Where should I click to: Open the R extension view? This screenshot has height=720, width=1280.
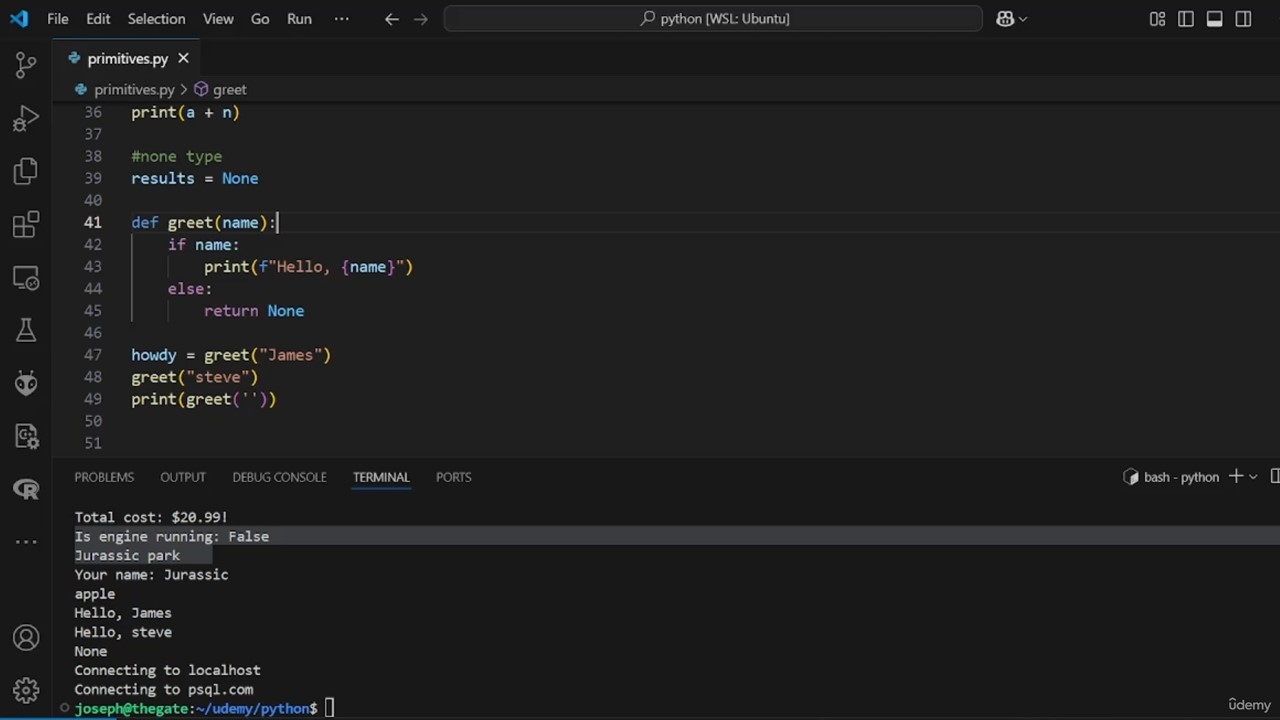(26, 489)
